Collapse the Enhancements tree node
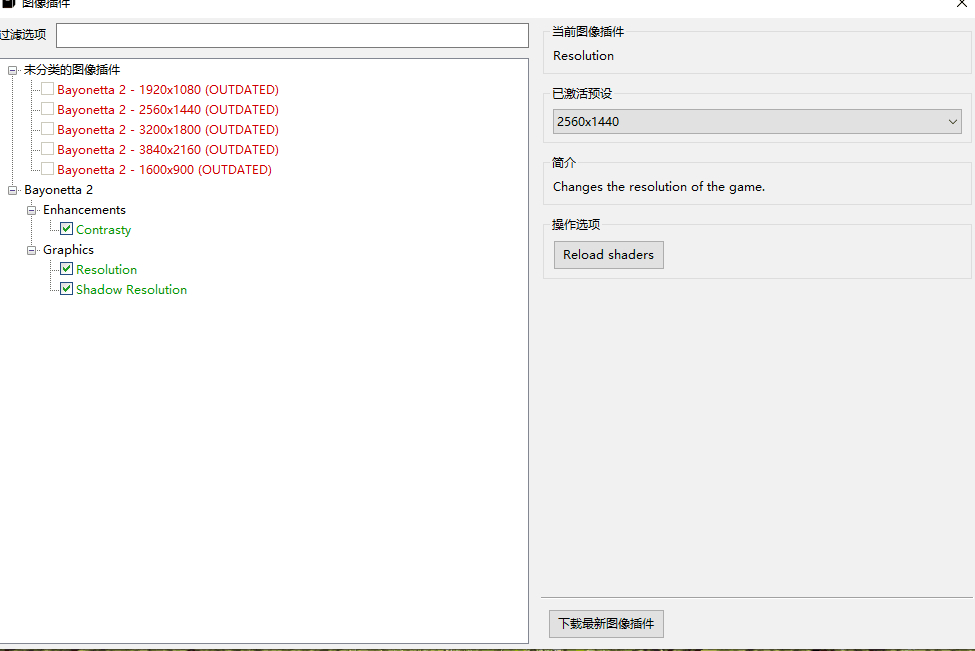975x651 pixels. click(x=31, y=210)
